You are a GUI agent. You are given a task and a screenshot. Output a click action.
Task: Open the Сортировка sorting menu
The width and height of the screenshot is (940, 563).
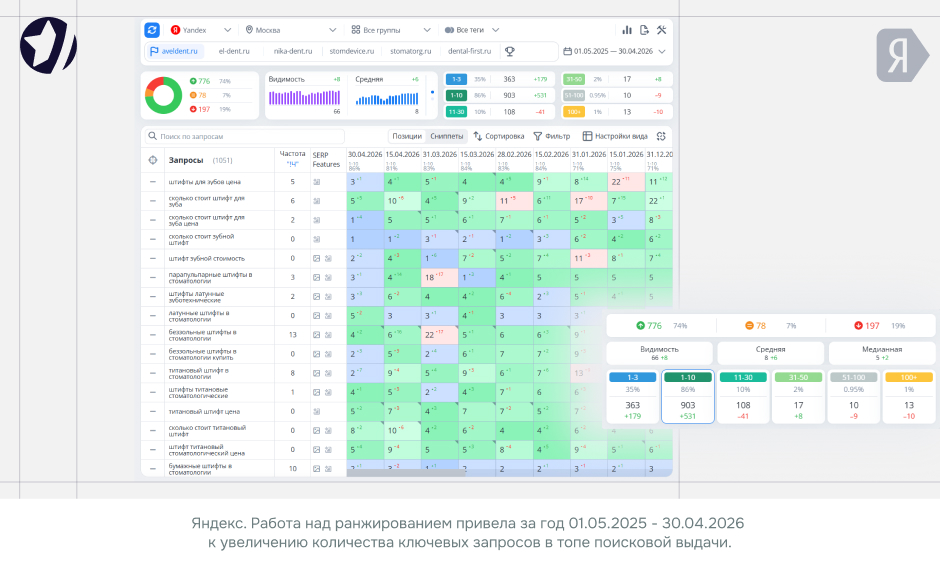[499, 136]
